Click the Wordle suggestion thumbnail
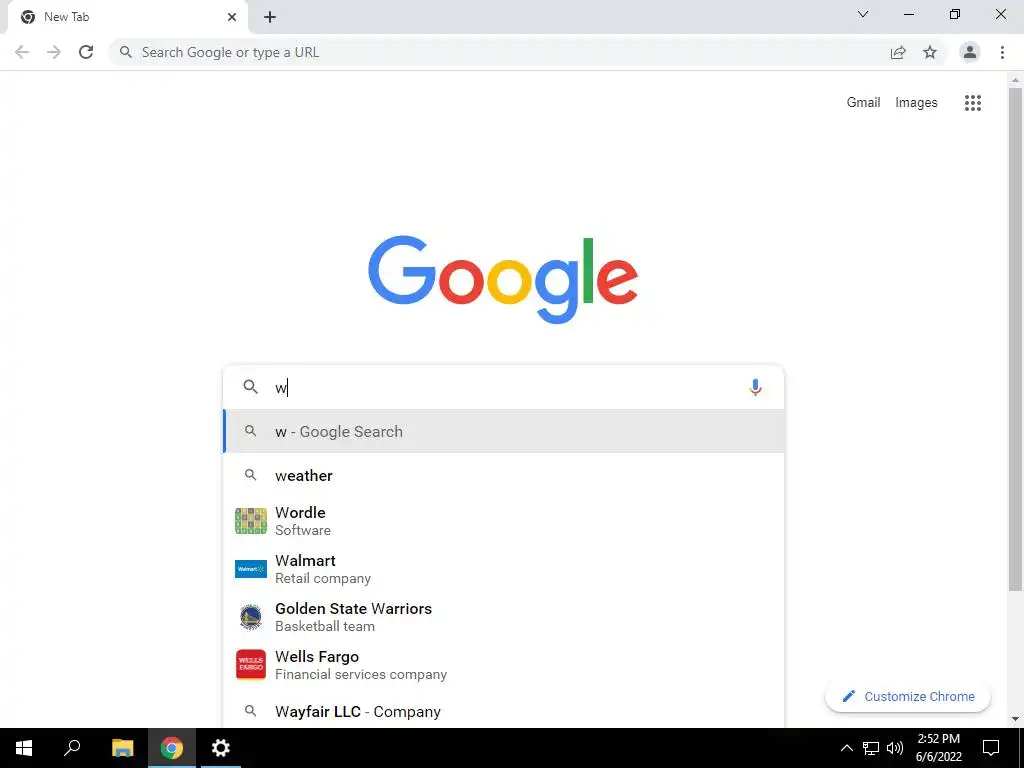 (x=251, y=520)
